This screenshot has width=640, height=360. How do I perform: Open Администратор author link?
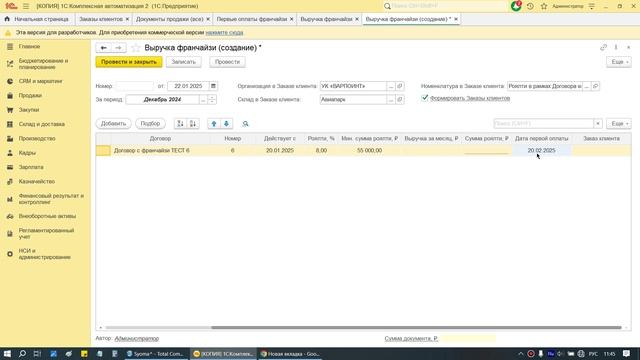coord(137,339)
